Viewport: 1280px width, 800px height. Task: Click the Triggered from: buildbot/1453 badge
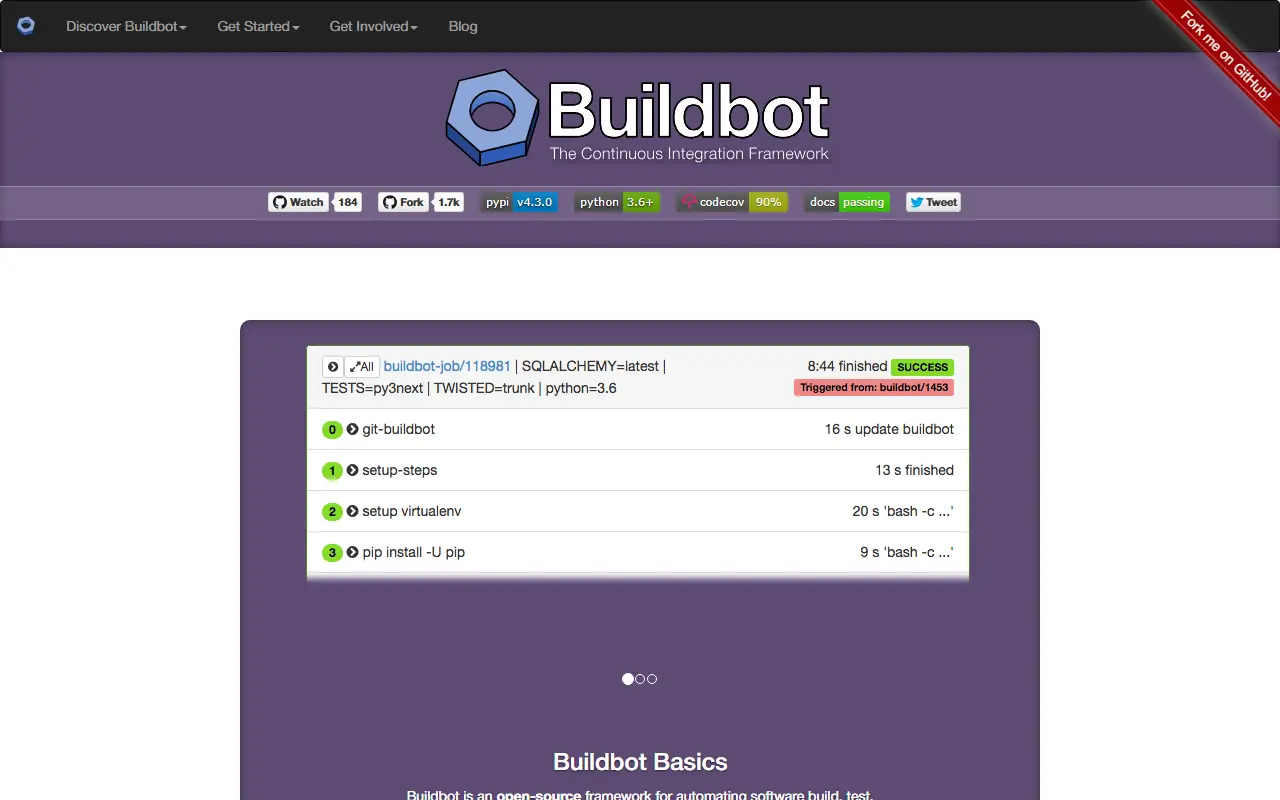pyautogui.click(x=874, y=387)
